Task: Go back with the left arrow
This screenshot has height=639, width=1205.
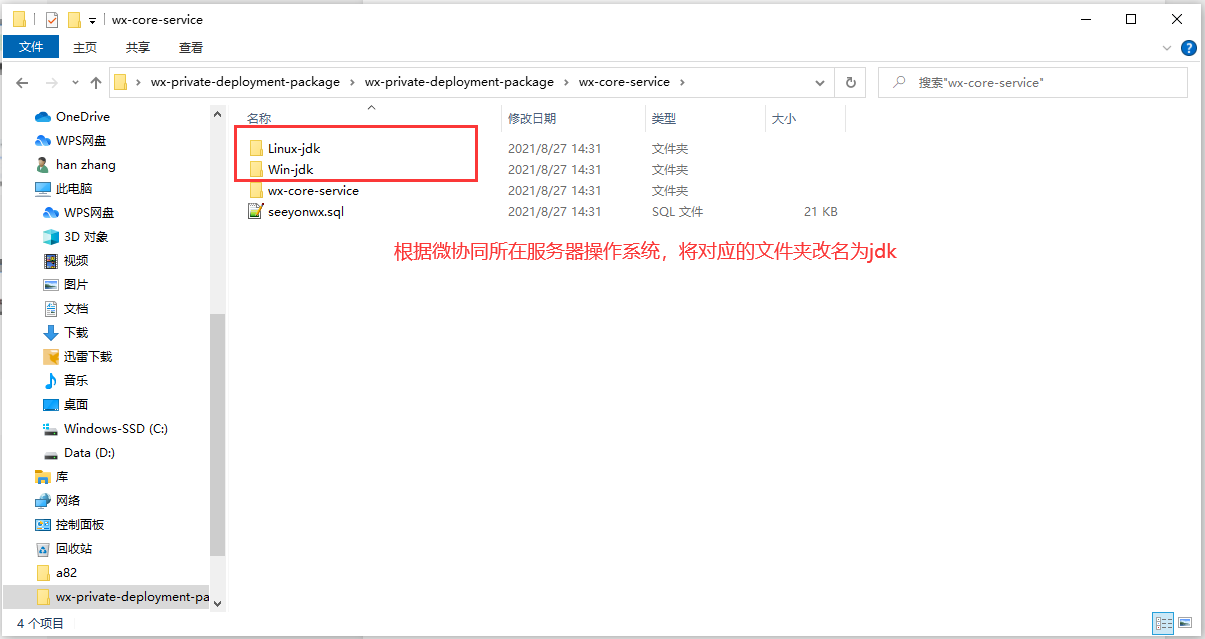Action: [22, 83]
